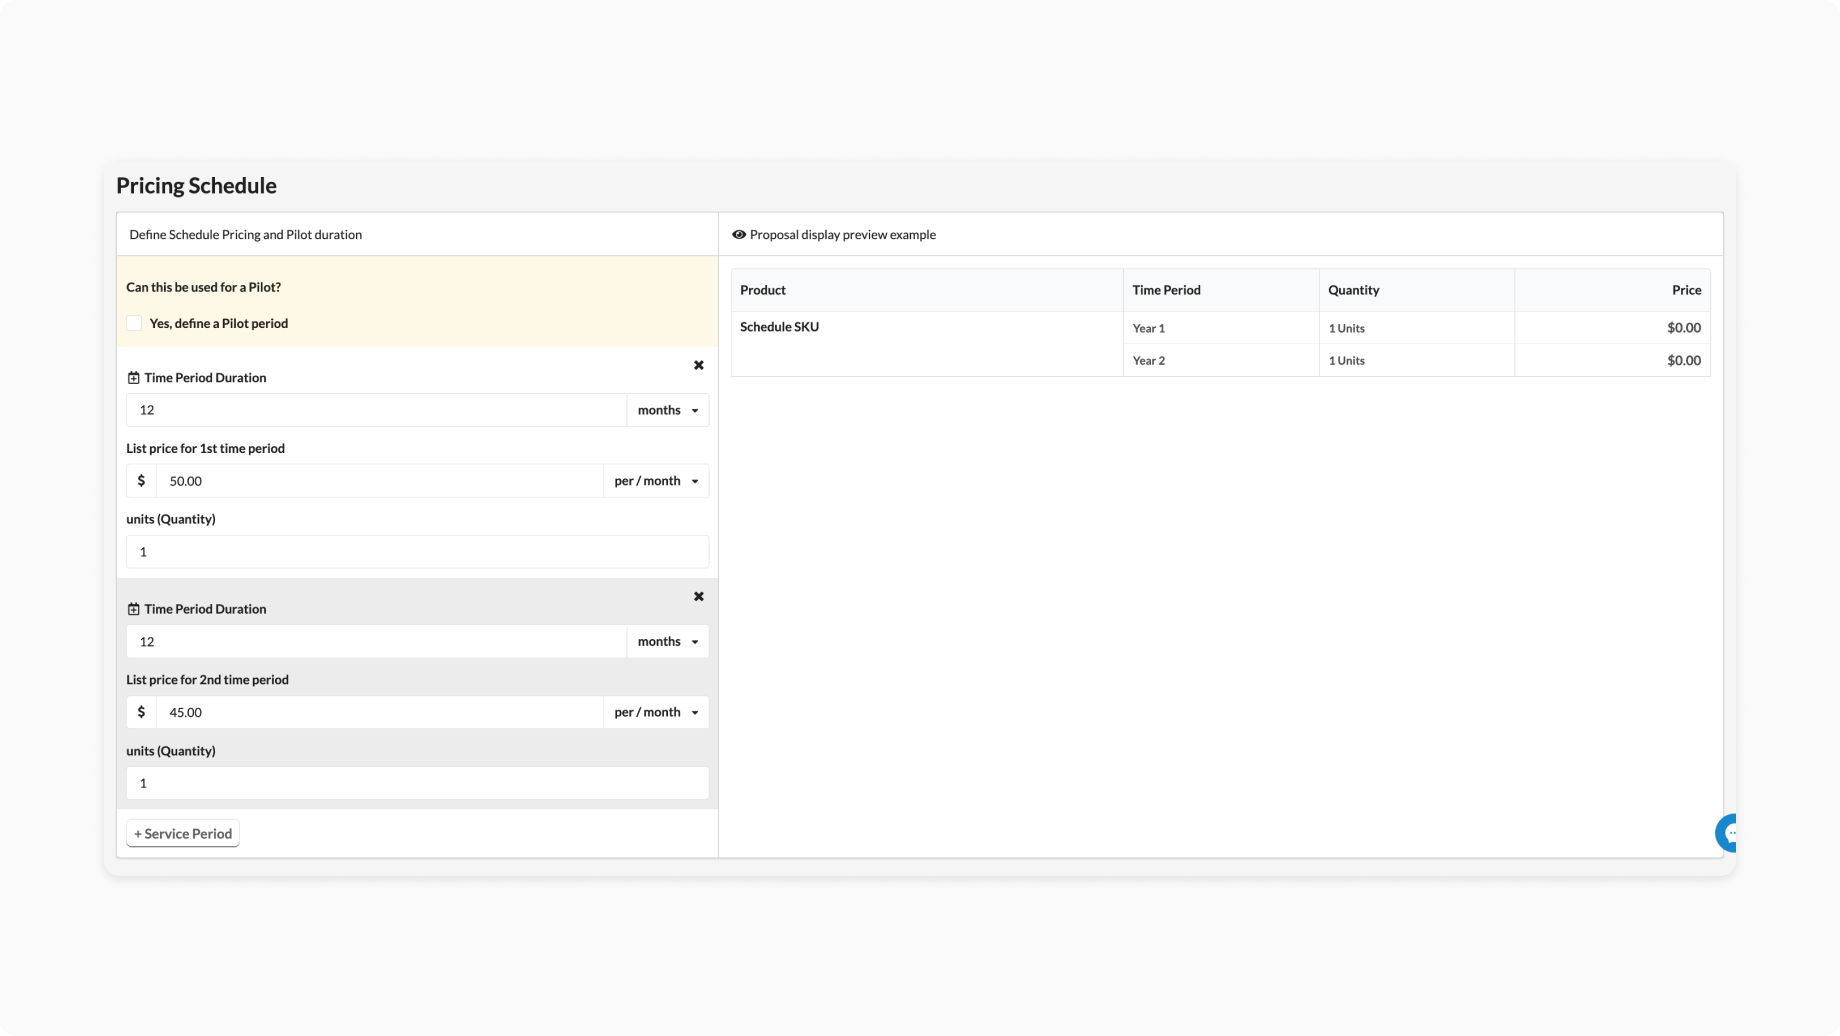1840x1036 pixels.
Task: Click the second units (Quantity) input field
Action: pyautogui.click(x=417, y=783)
